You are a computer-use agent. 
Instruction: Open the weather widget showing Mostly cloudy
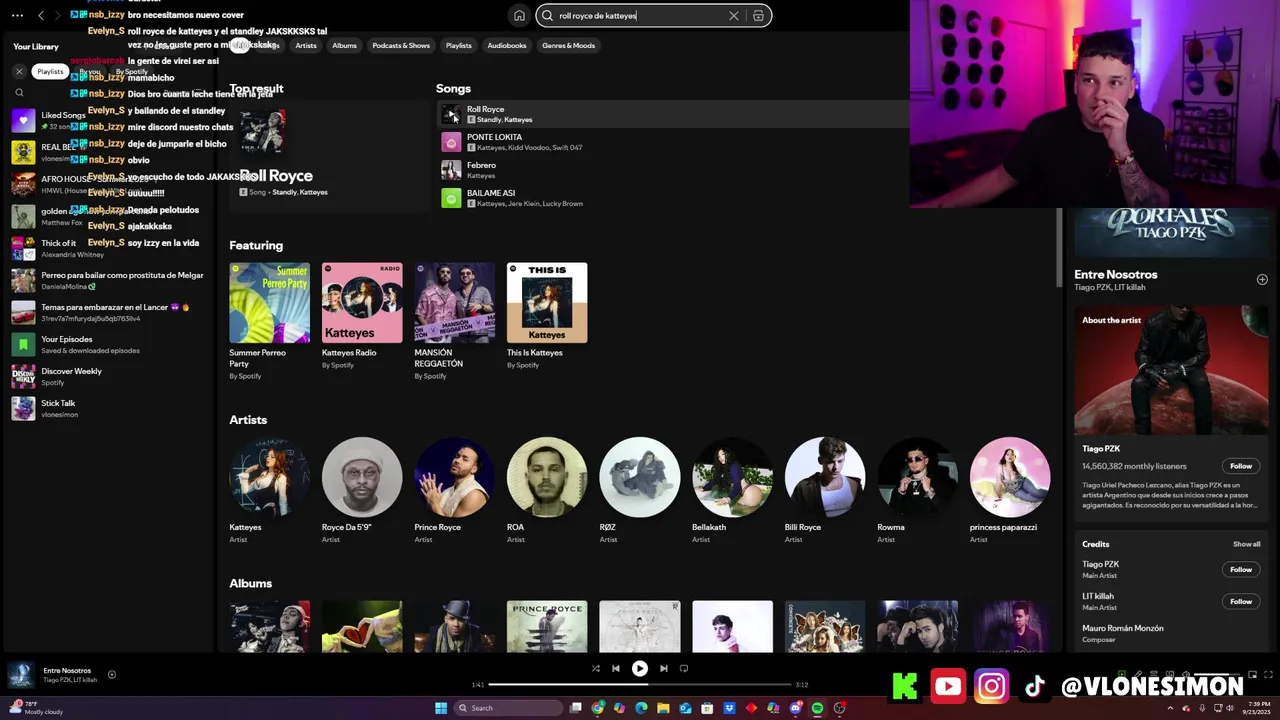click(x=37, y=707)
